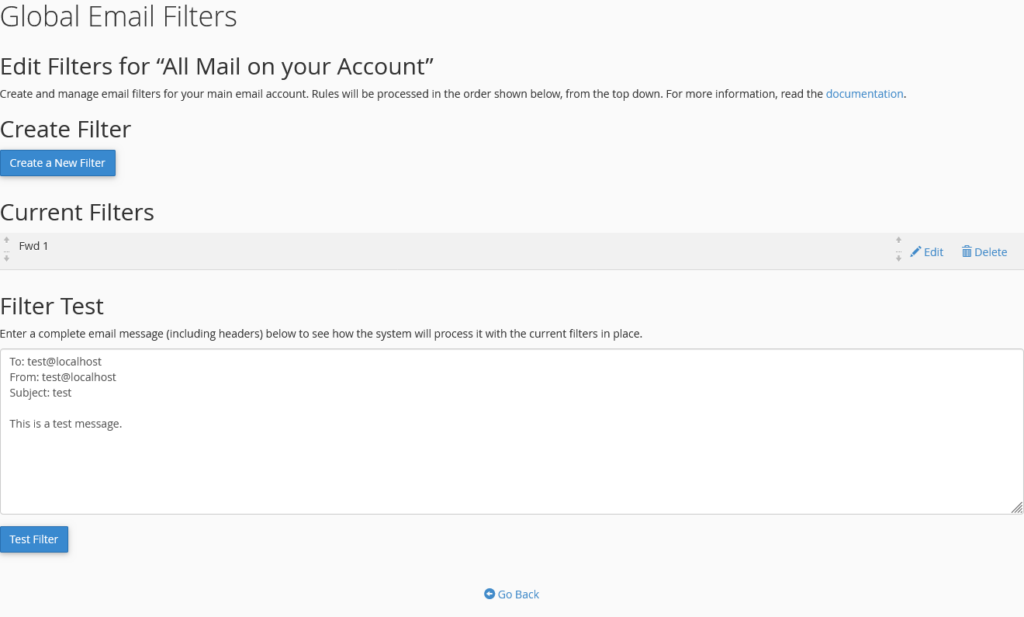Click the left-side down arrow on Fwd 1
The image size is (1024, 617).
[x=7, y=258]
